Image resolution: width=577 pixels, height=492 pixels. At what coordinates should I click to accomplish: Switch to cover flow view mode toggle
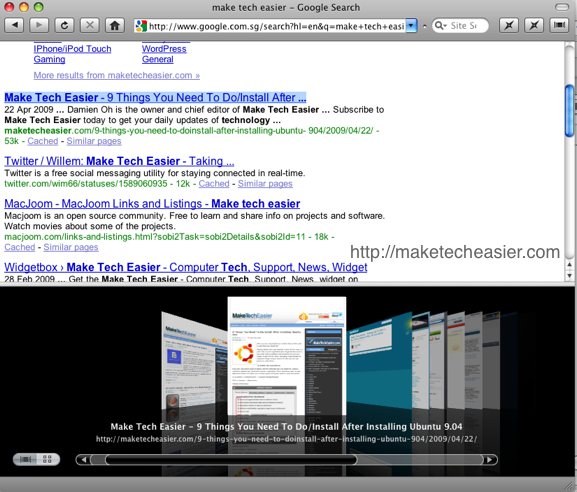(25, 459)
